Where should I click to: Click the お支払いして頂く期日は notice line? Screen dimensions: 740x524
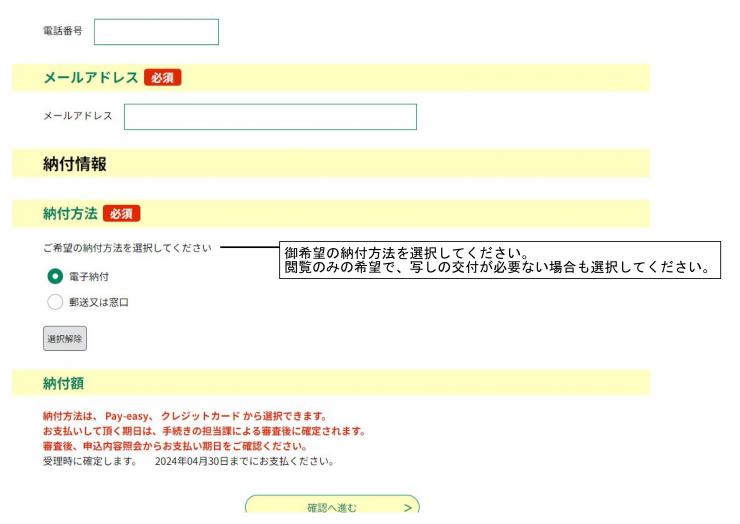click(x=204, y=431)
